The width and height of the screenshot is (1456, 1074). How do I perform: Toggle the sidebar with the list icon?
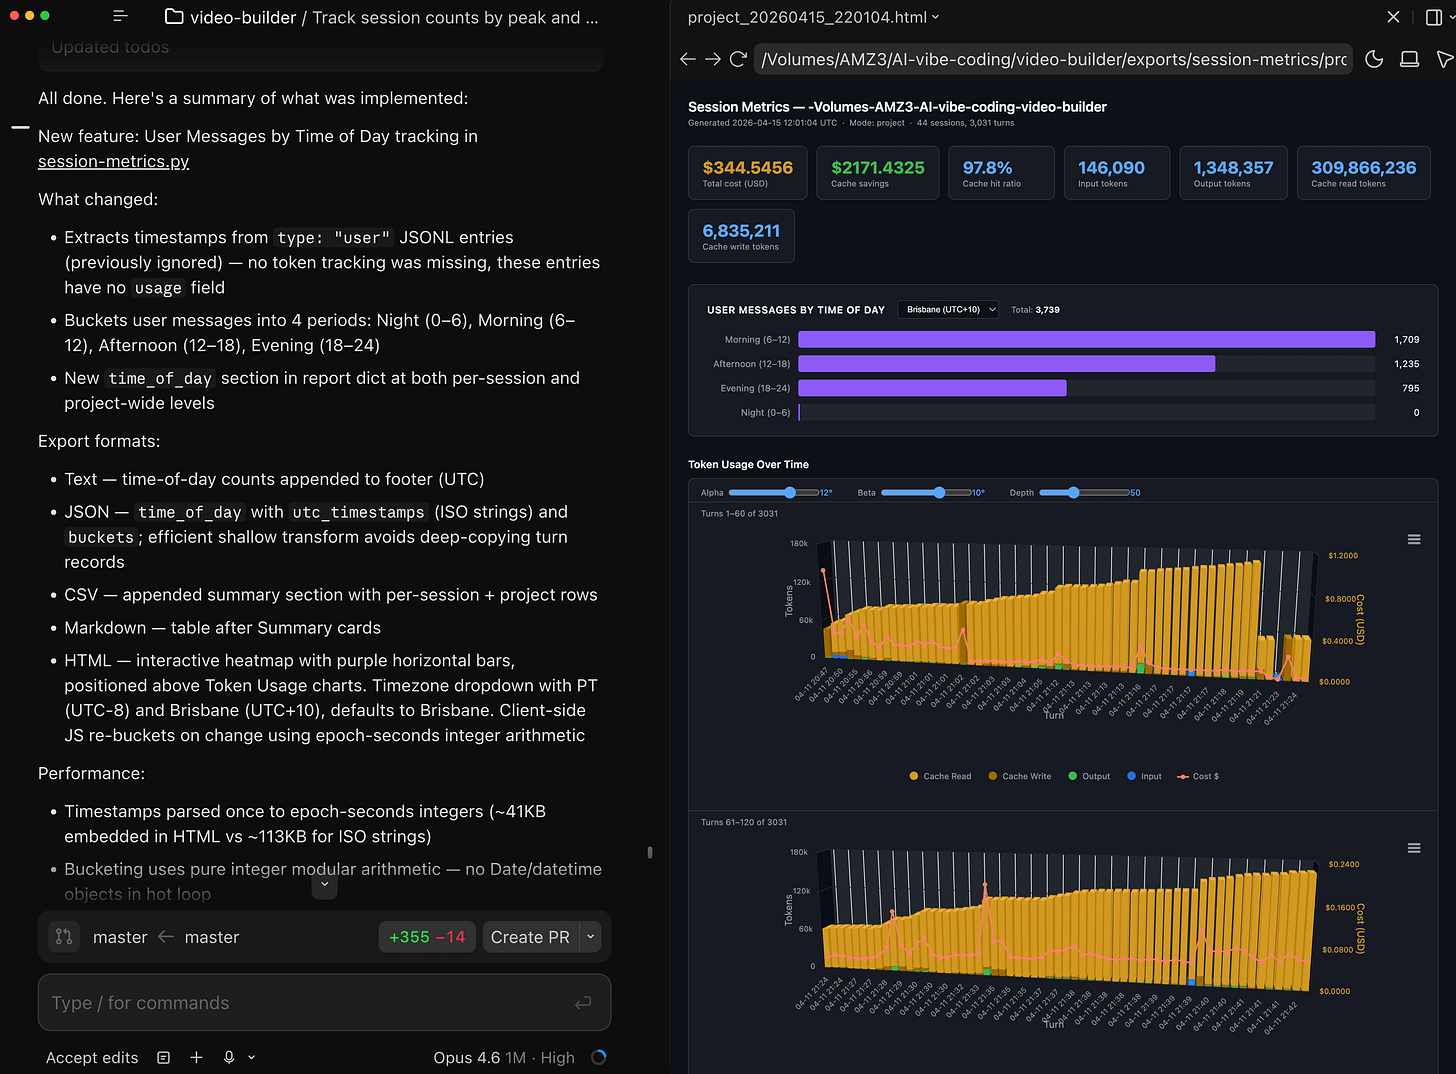[121, 16]
